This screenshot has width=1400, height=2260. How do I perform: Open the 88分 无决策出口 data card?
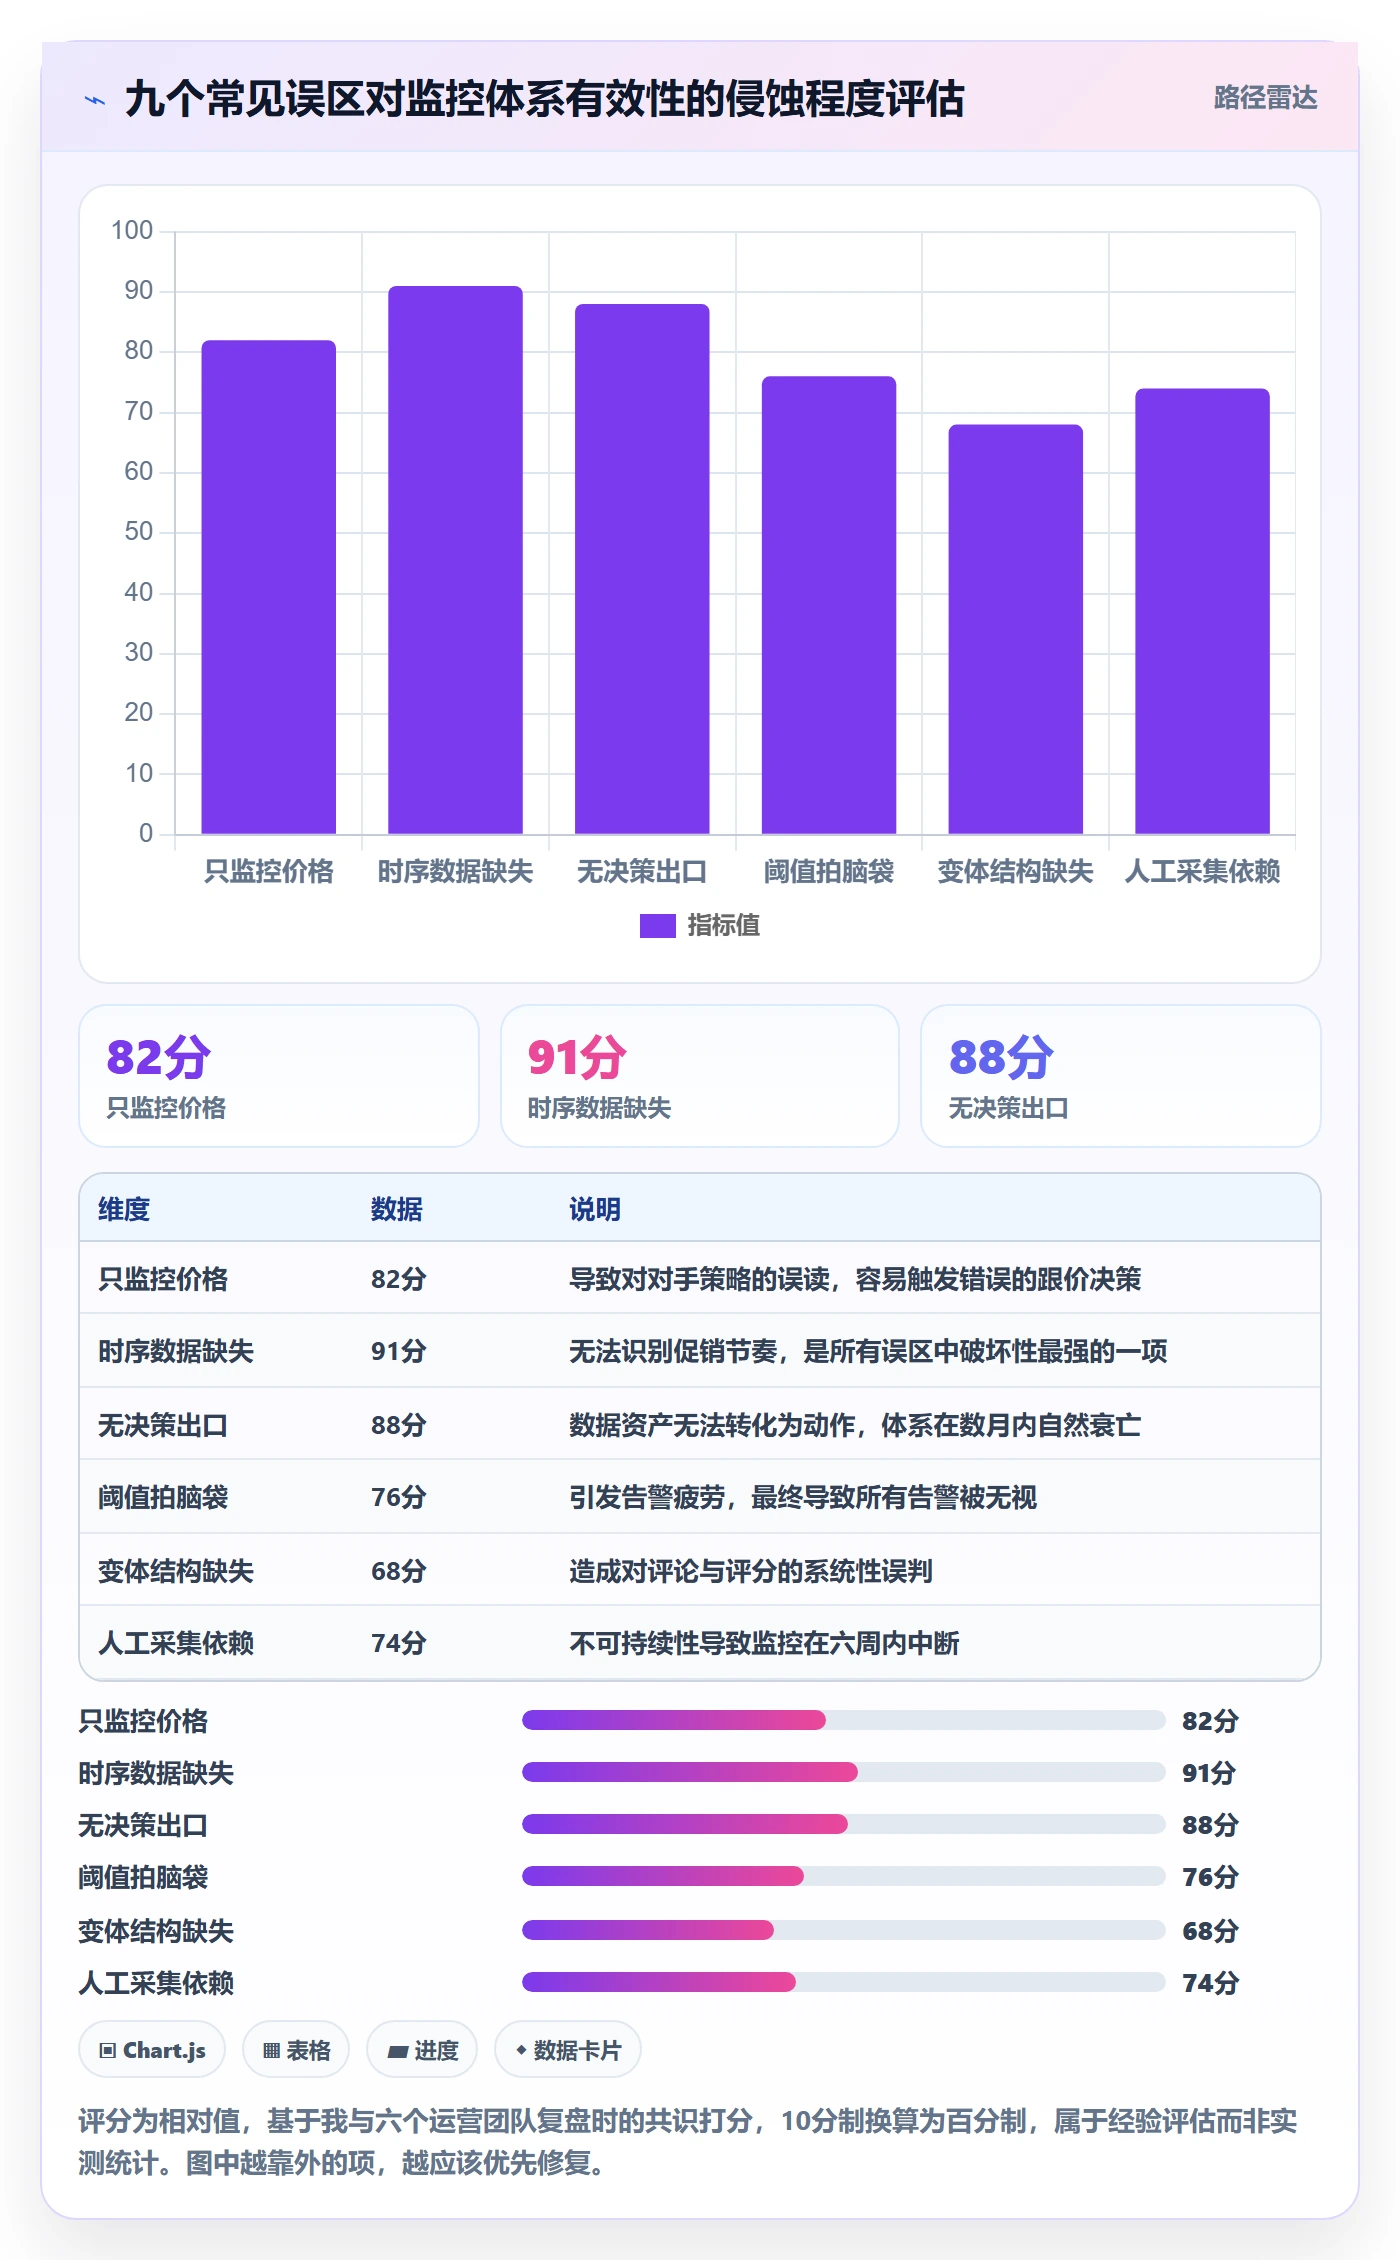1121,1076
